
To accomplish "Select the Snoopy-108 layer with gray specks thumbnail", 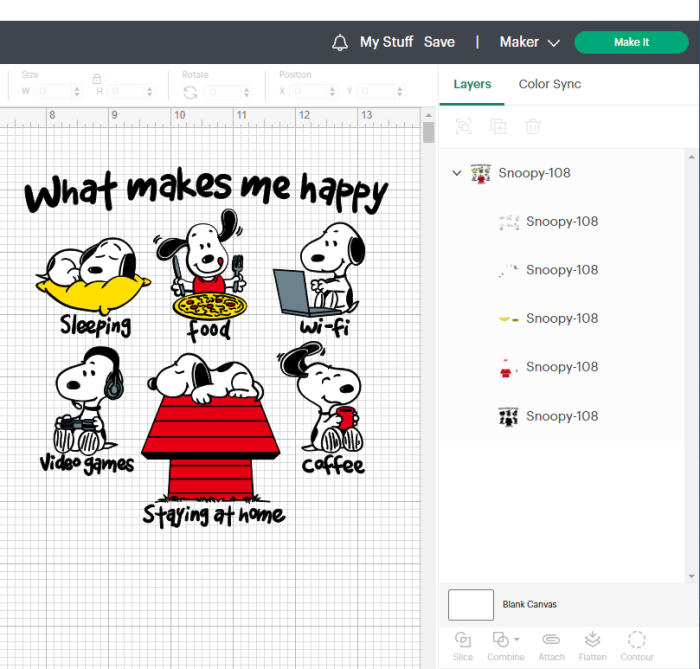I will (562, 270).
